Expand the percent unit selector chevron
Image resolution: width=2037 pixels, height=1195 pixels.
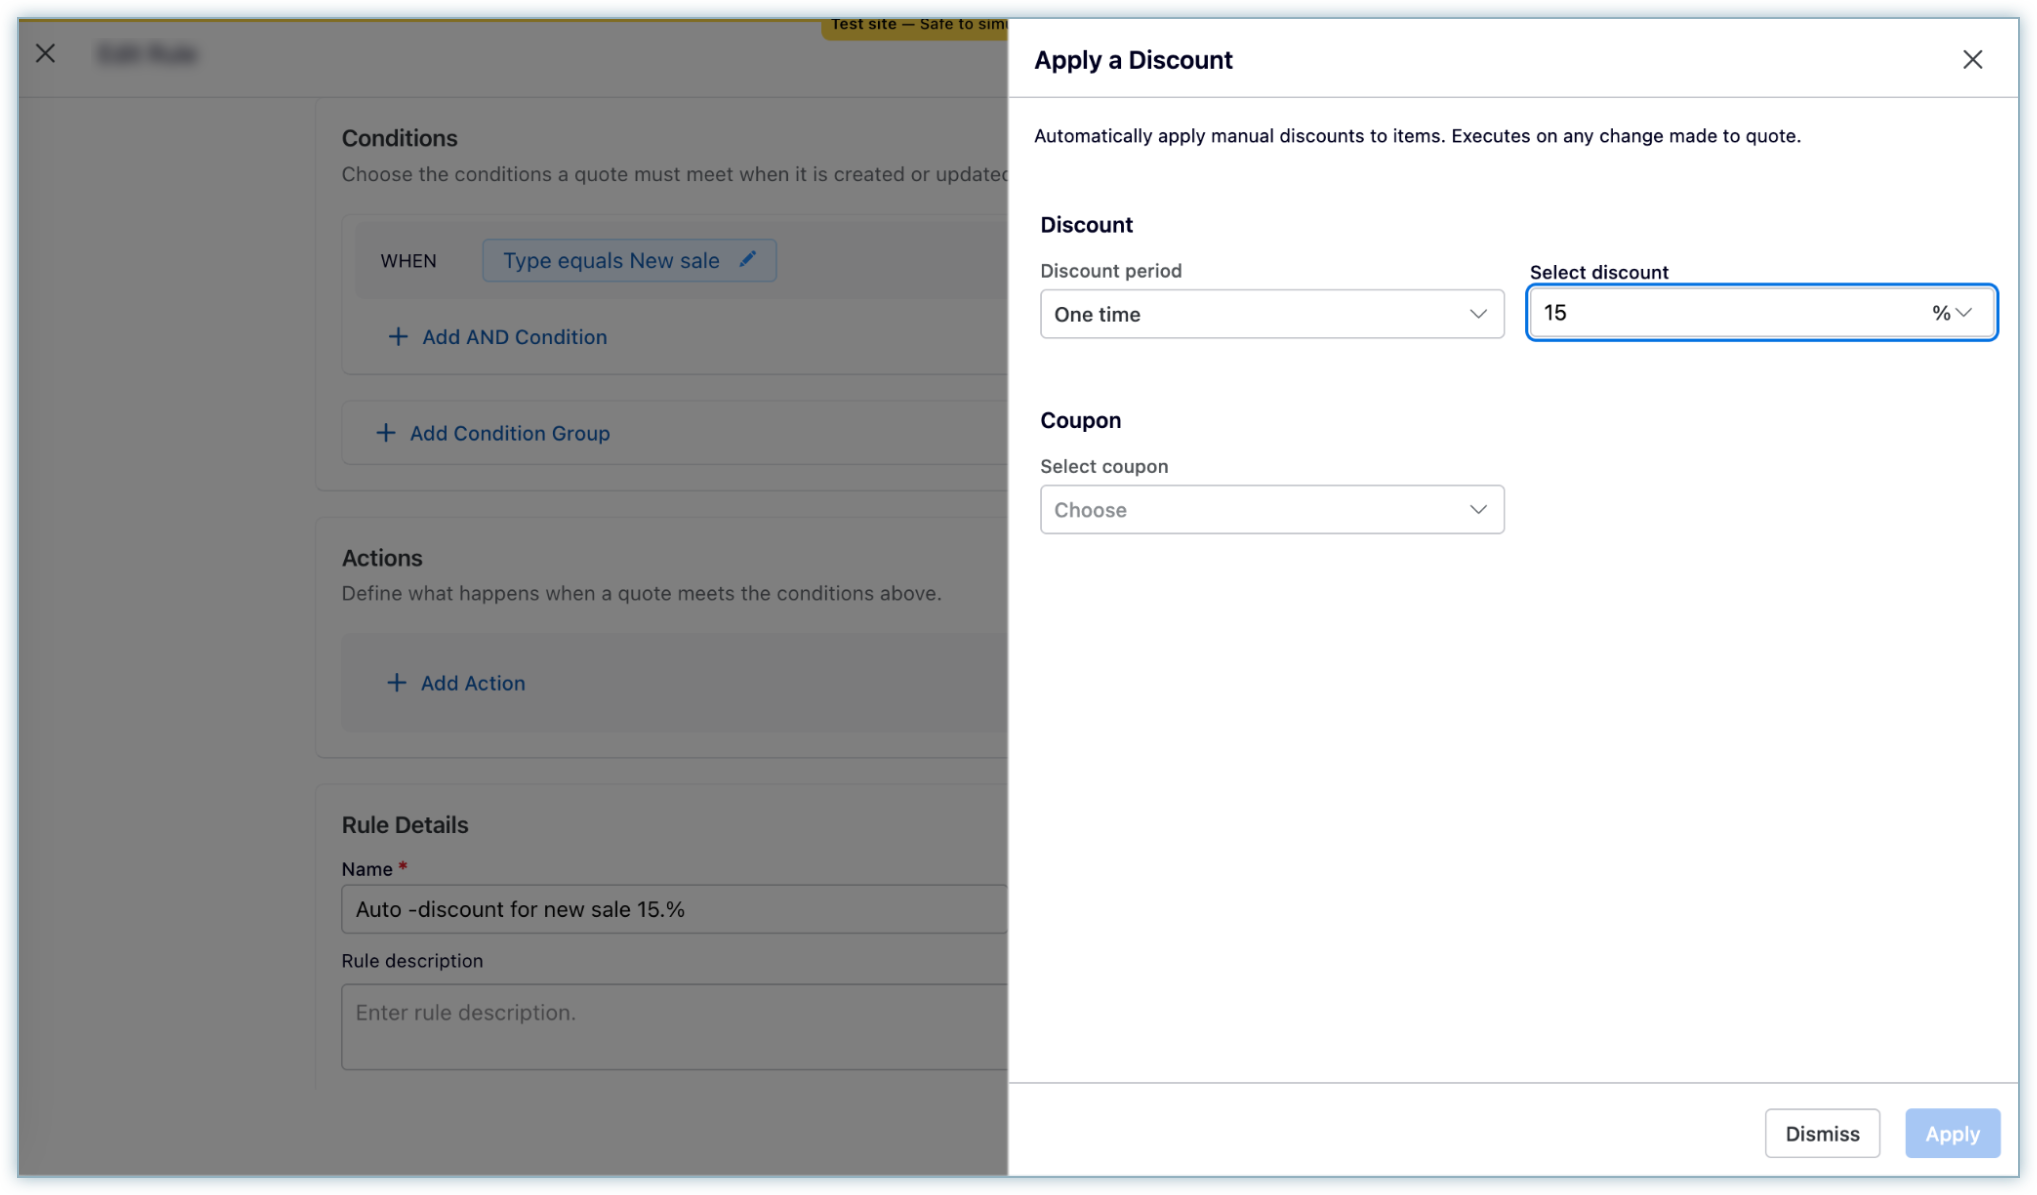[x=1964, y=313]
